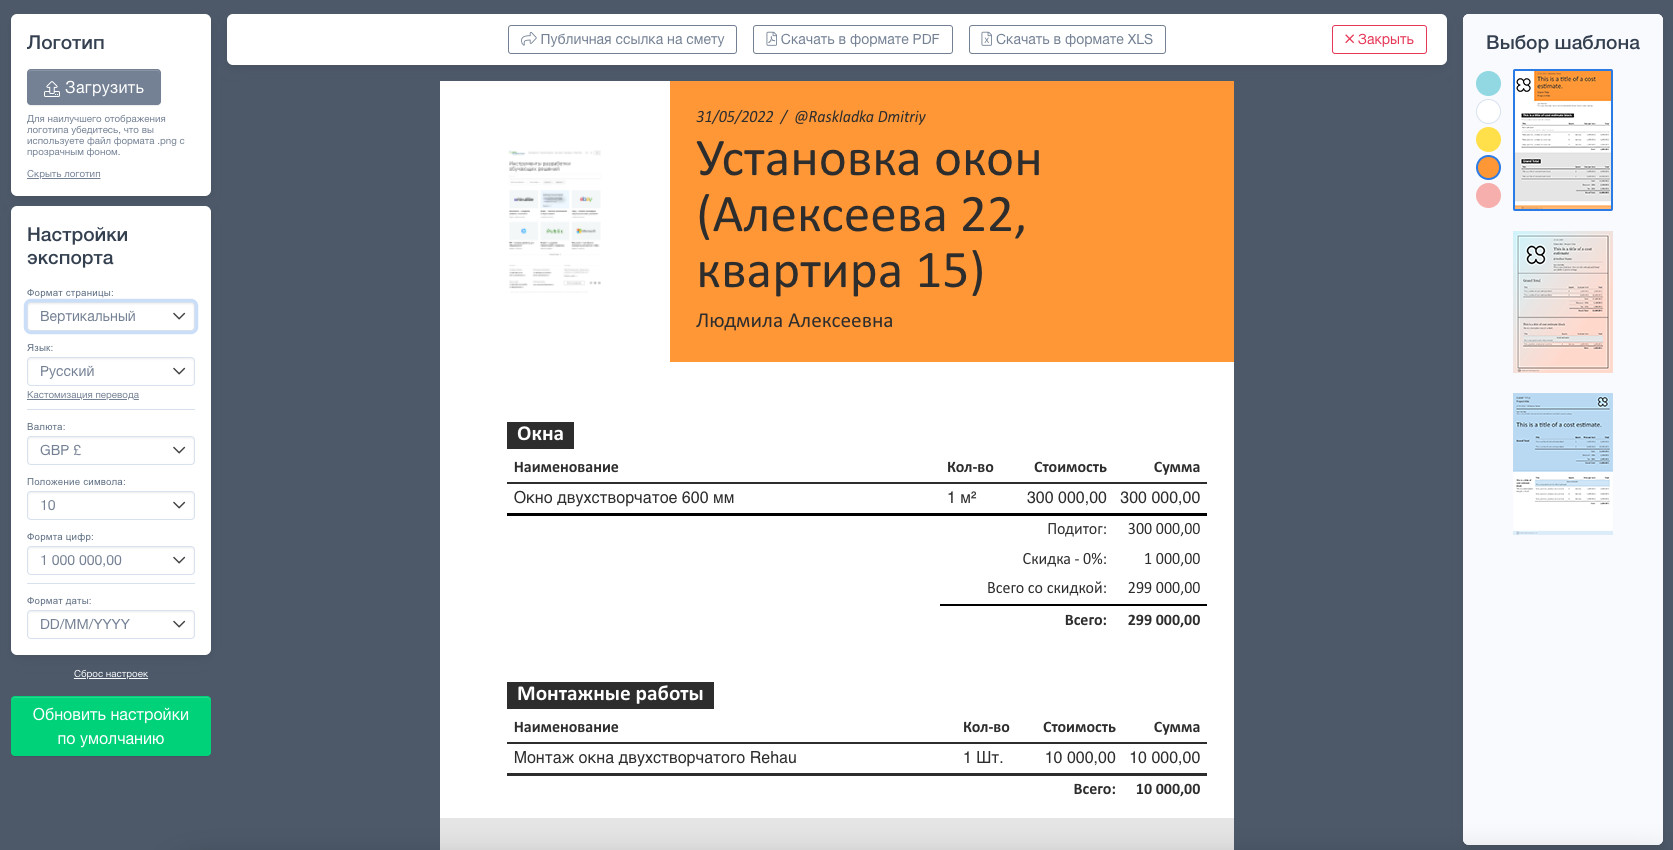1673x850 pixels.
Task: Download the estimate as XLS
Action: tap(1067, 39)
